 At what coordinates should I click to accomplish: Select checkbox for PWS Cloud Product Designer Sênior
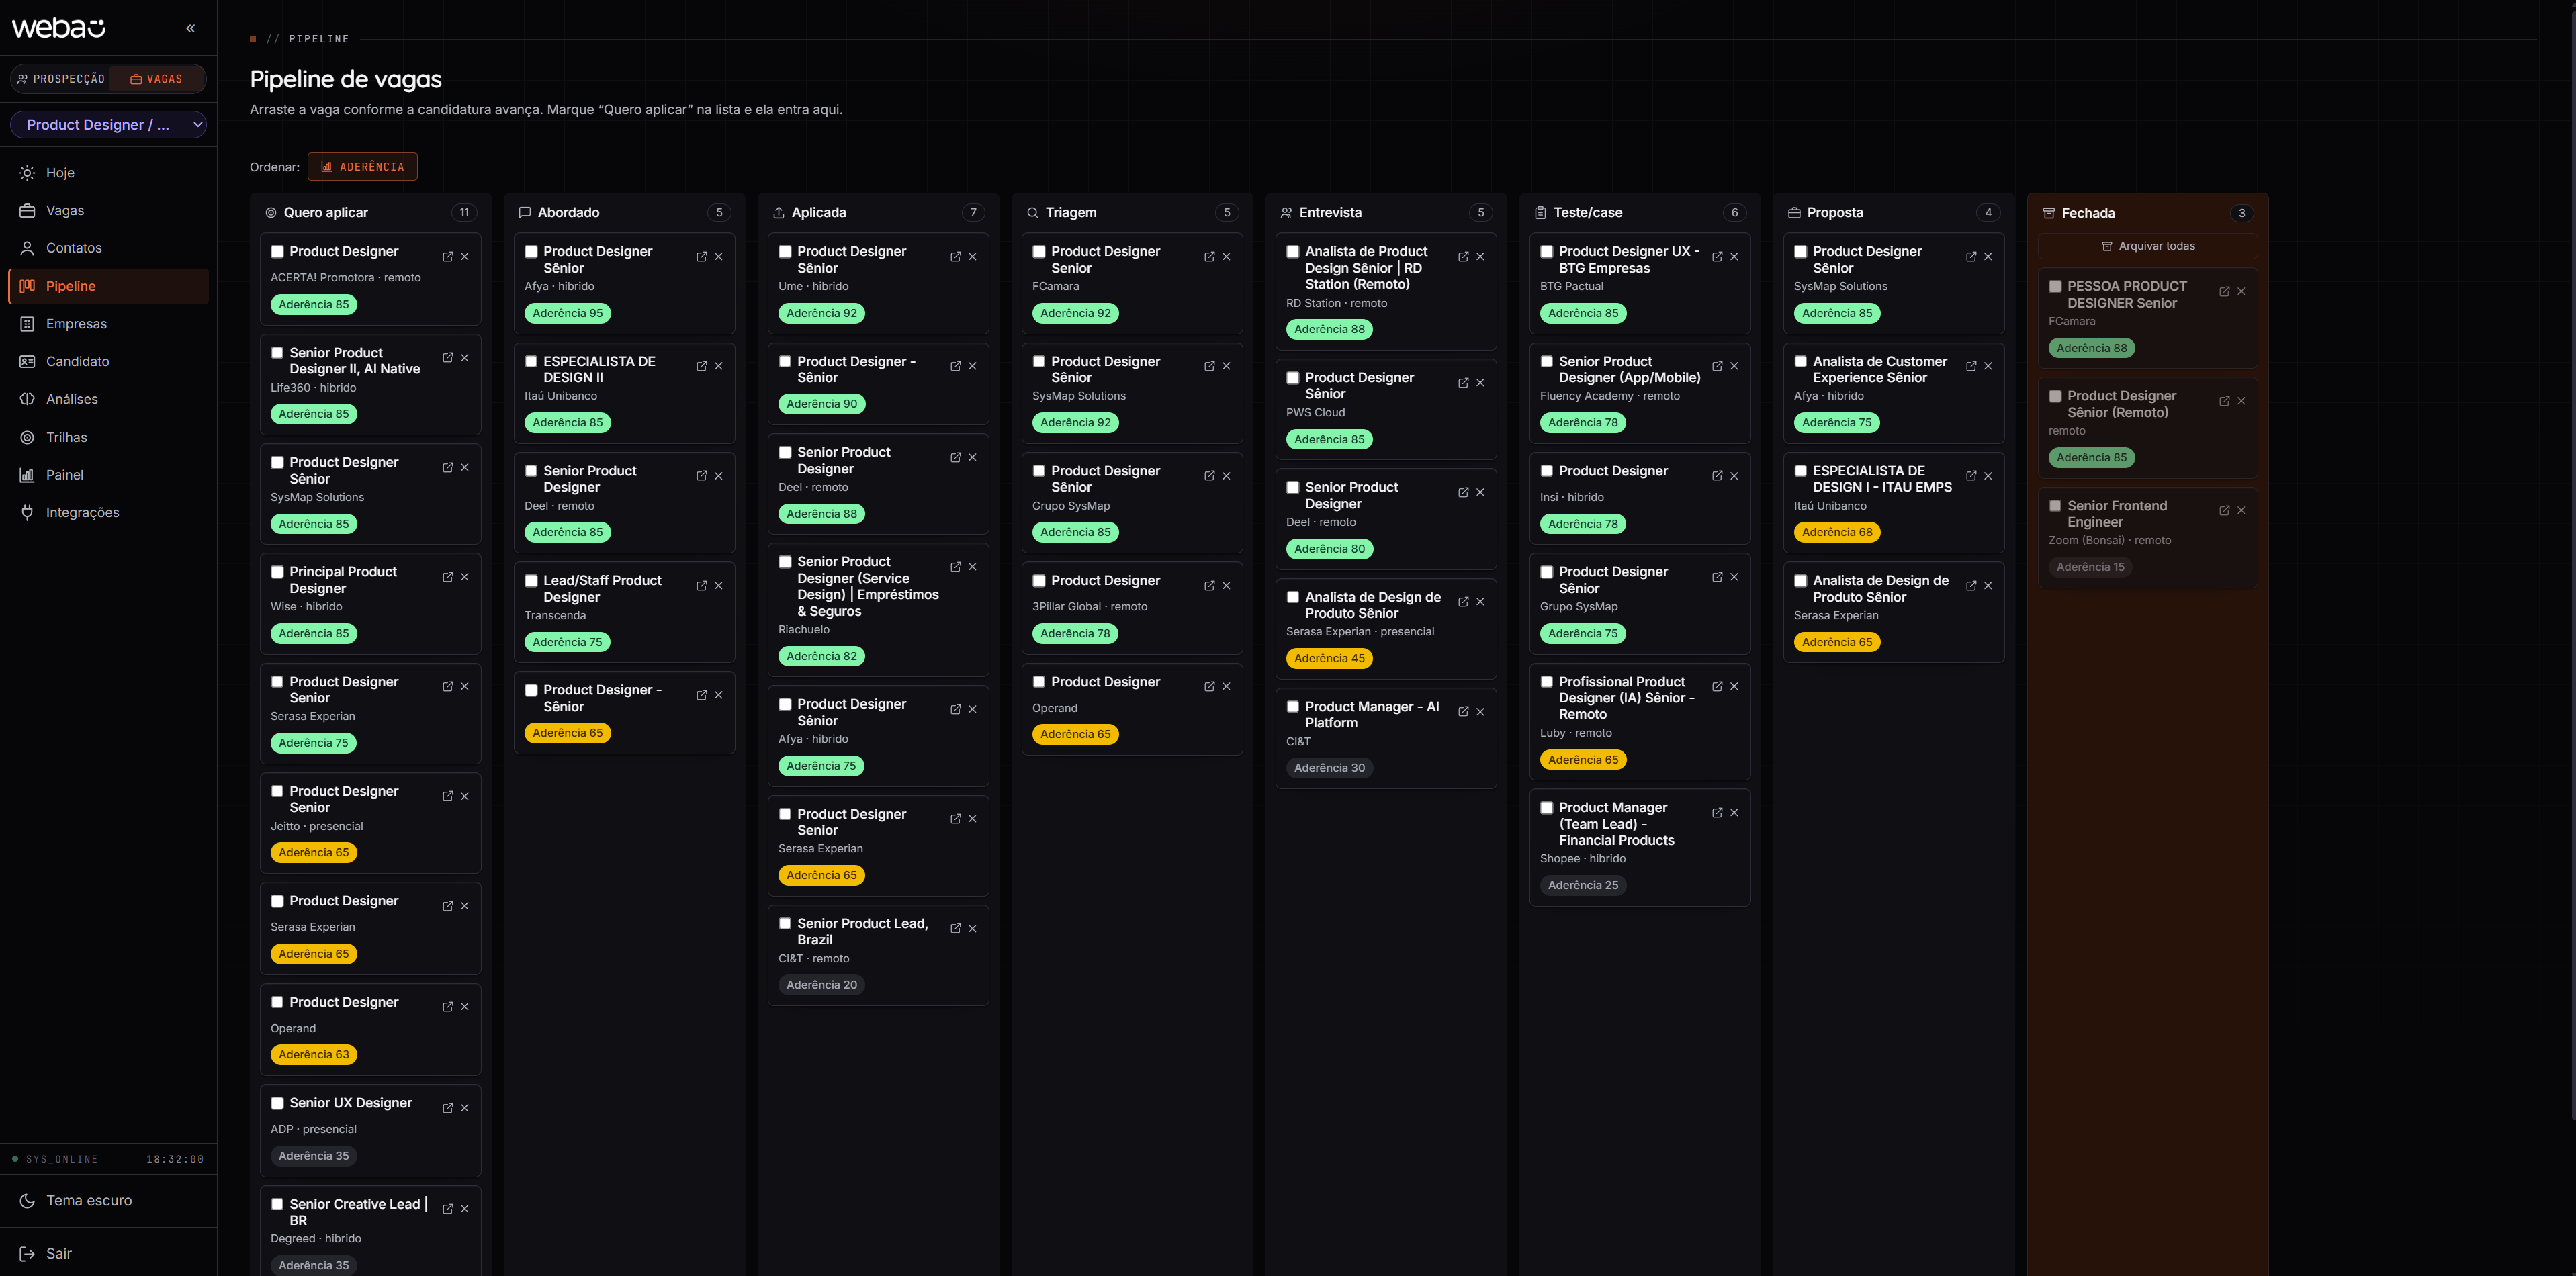[1293, 378]
